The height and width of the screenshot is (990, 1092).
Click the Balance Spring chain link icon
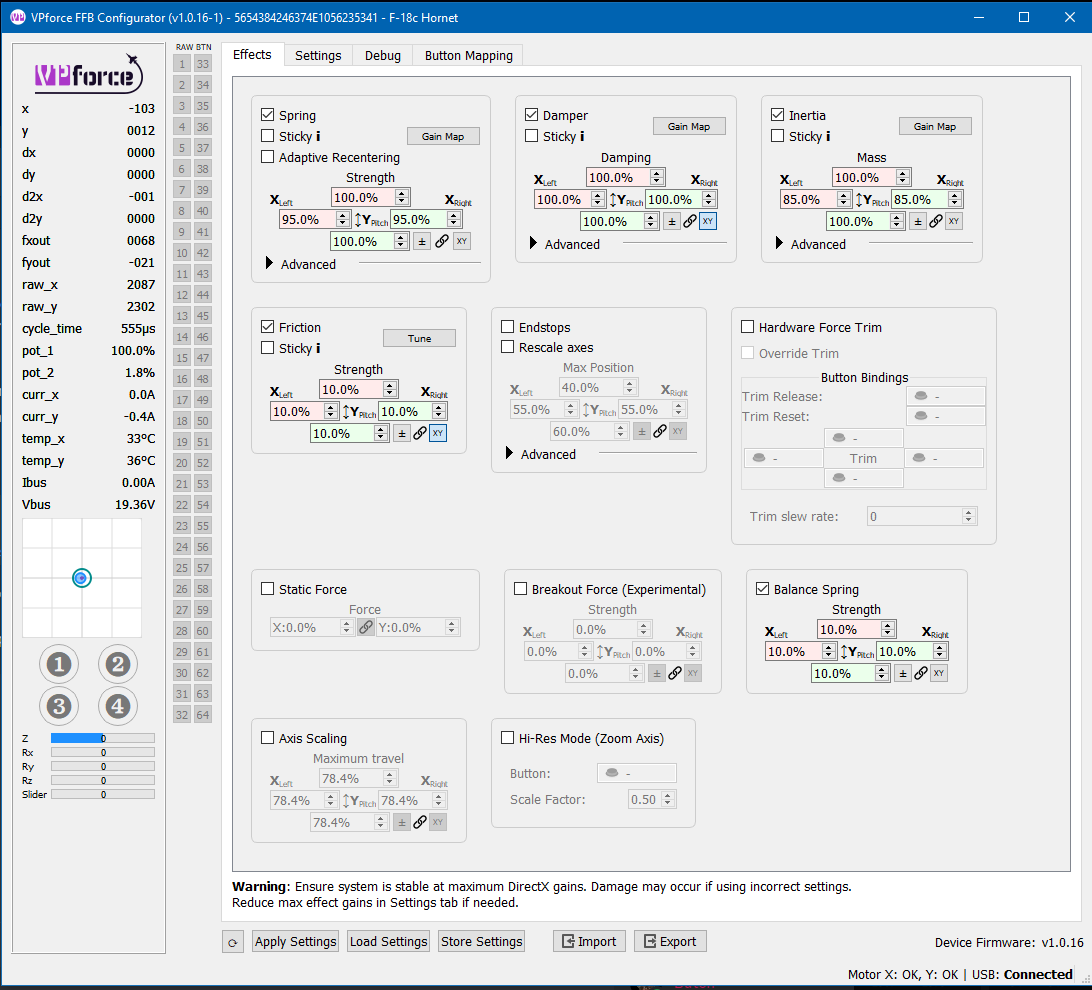921,673
